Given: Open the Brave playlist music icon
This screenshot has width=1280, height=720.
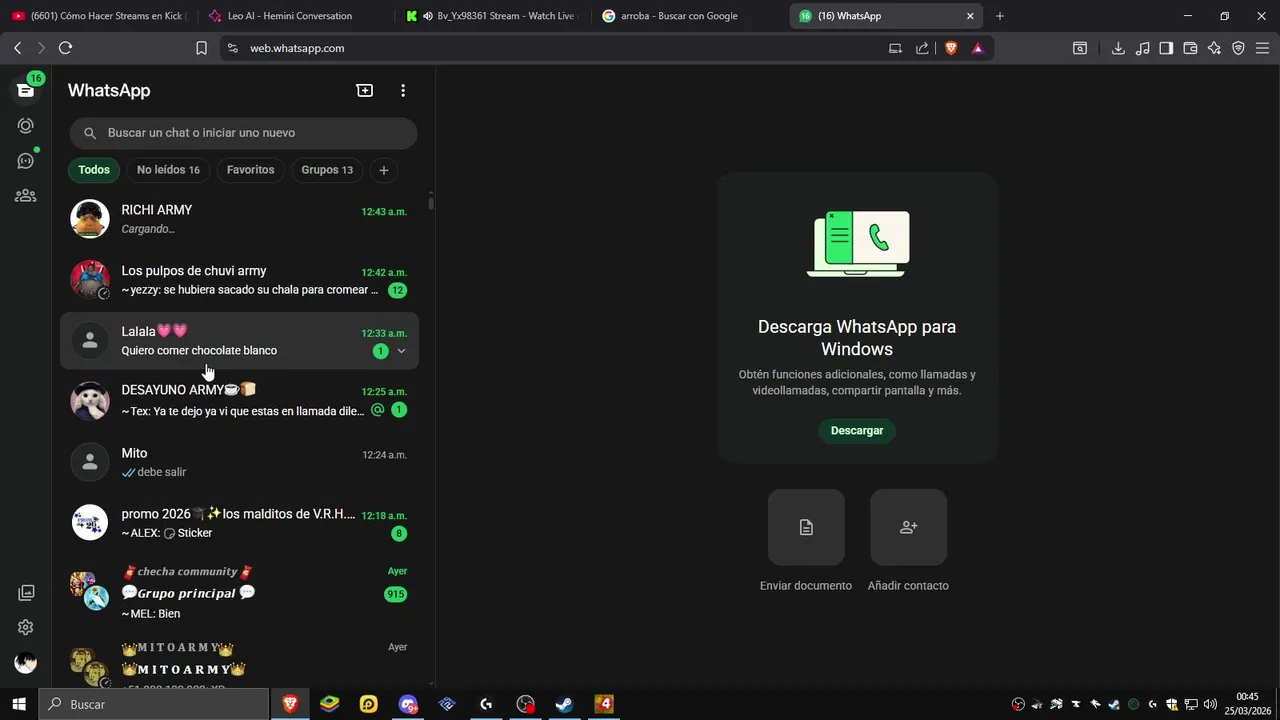Looking at the screenshot, I should [1143, 48].
